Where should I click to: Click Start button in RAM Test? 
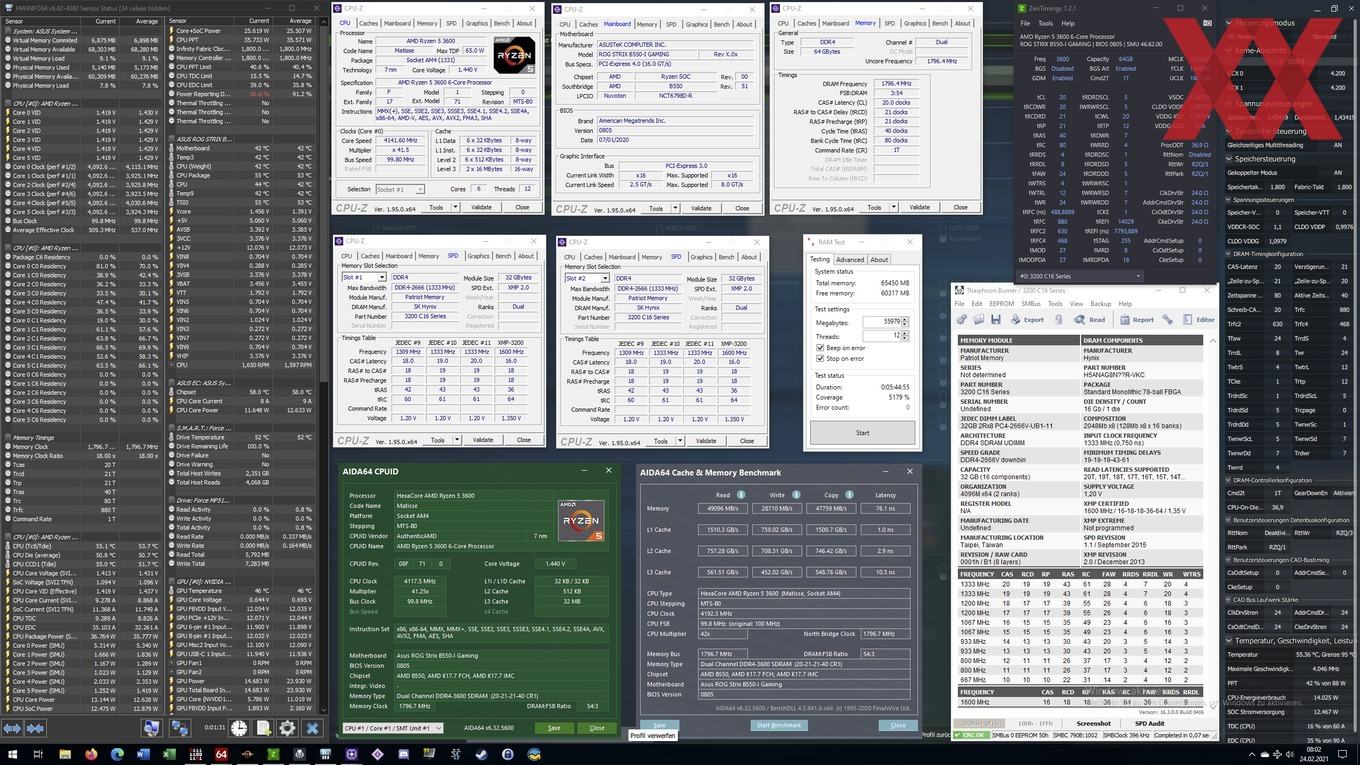point(862,433)
